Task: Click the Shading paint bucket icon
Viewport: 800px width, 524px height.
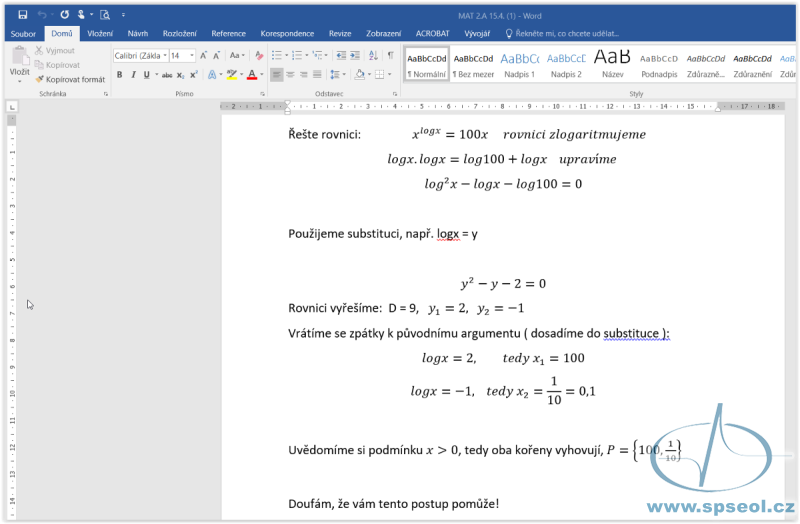Action: (x=360, y=74)
